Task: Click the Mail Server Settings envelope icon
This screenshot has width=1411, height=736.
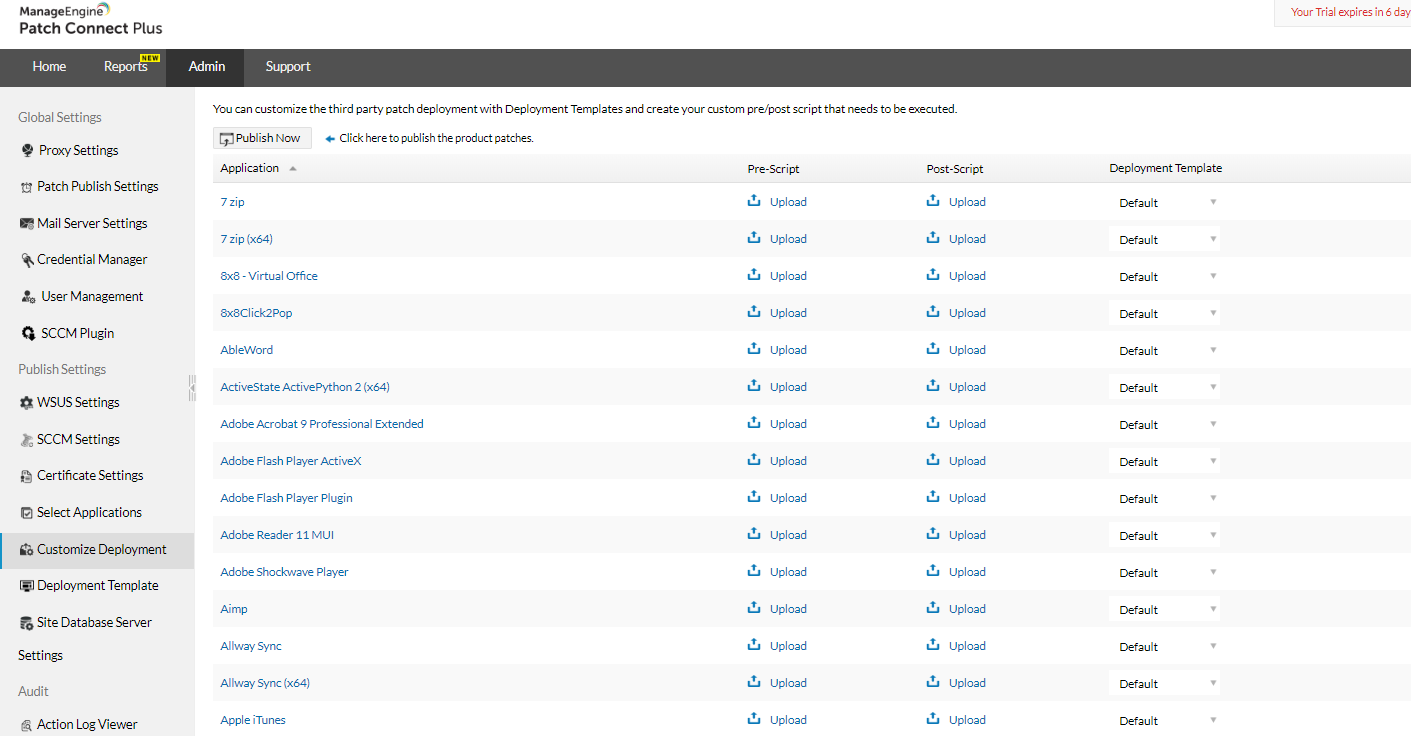Action: (27, 224)
